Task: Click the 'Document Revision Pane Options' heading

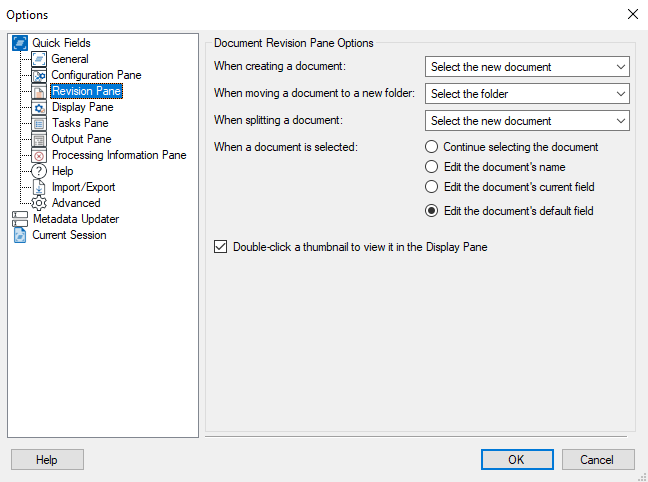Action: [293, 43]
